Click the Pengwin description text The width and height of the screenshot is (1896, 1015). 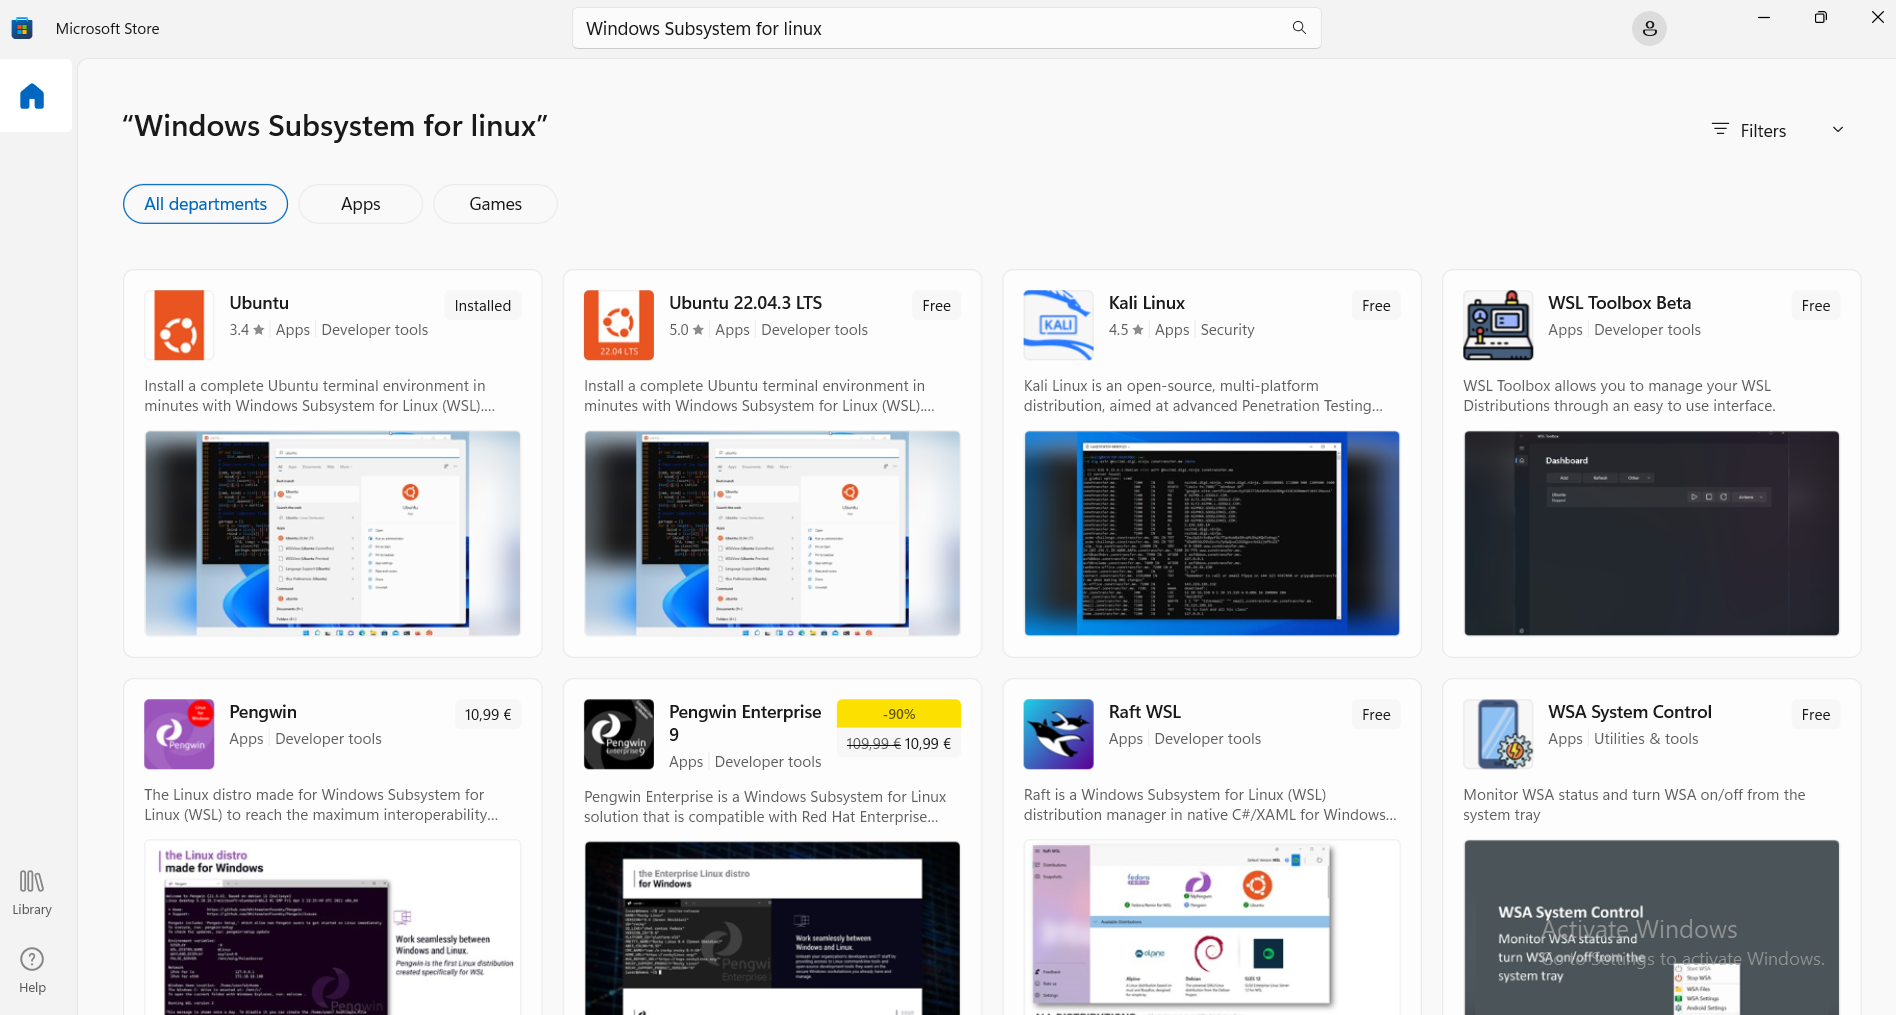[x=321, y=805]
